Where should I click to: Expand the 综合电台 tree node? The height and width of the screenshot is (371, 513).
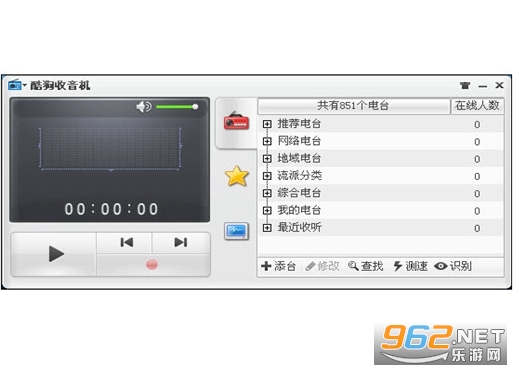(267, 193)
